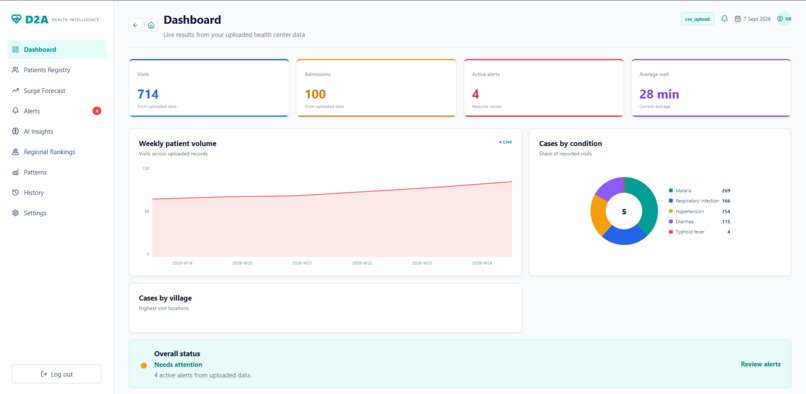
Task: Click the 4 active alerts message
Action: (x=203, y=375)
